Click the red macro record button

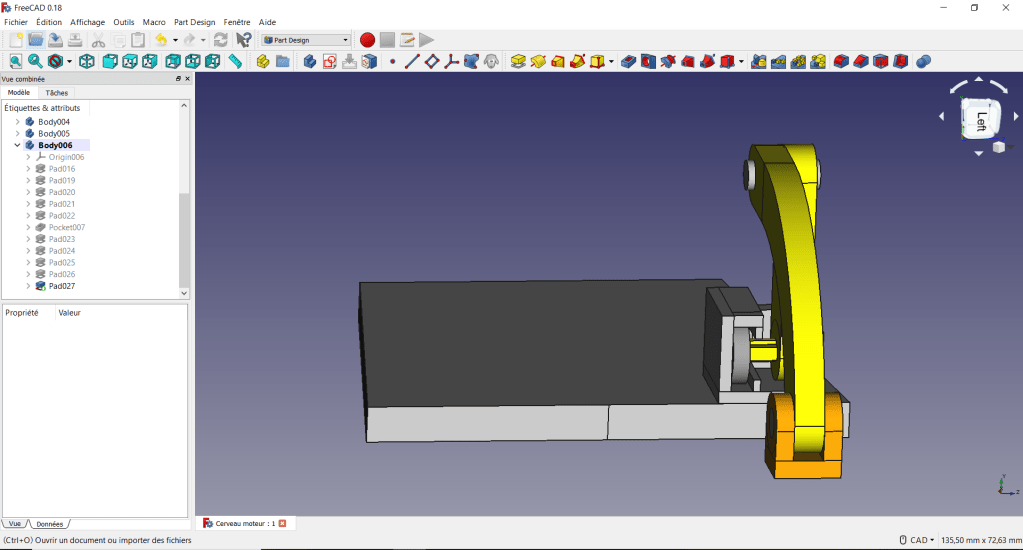[x=367, y=40]
